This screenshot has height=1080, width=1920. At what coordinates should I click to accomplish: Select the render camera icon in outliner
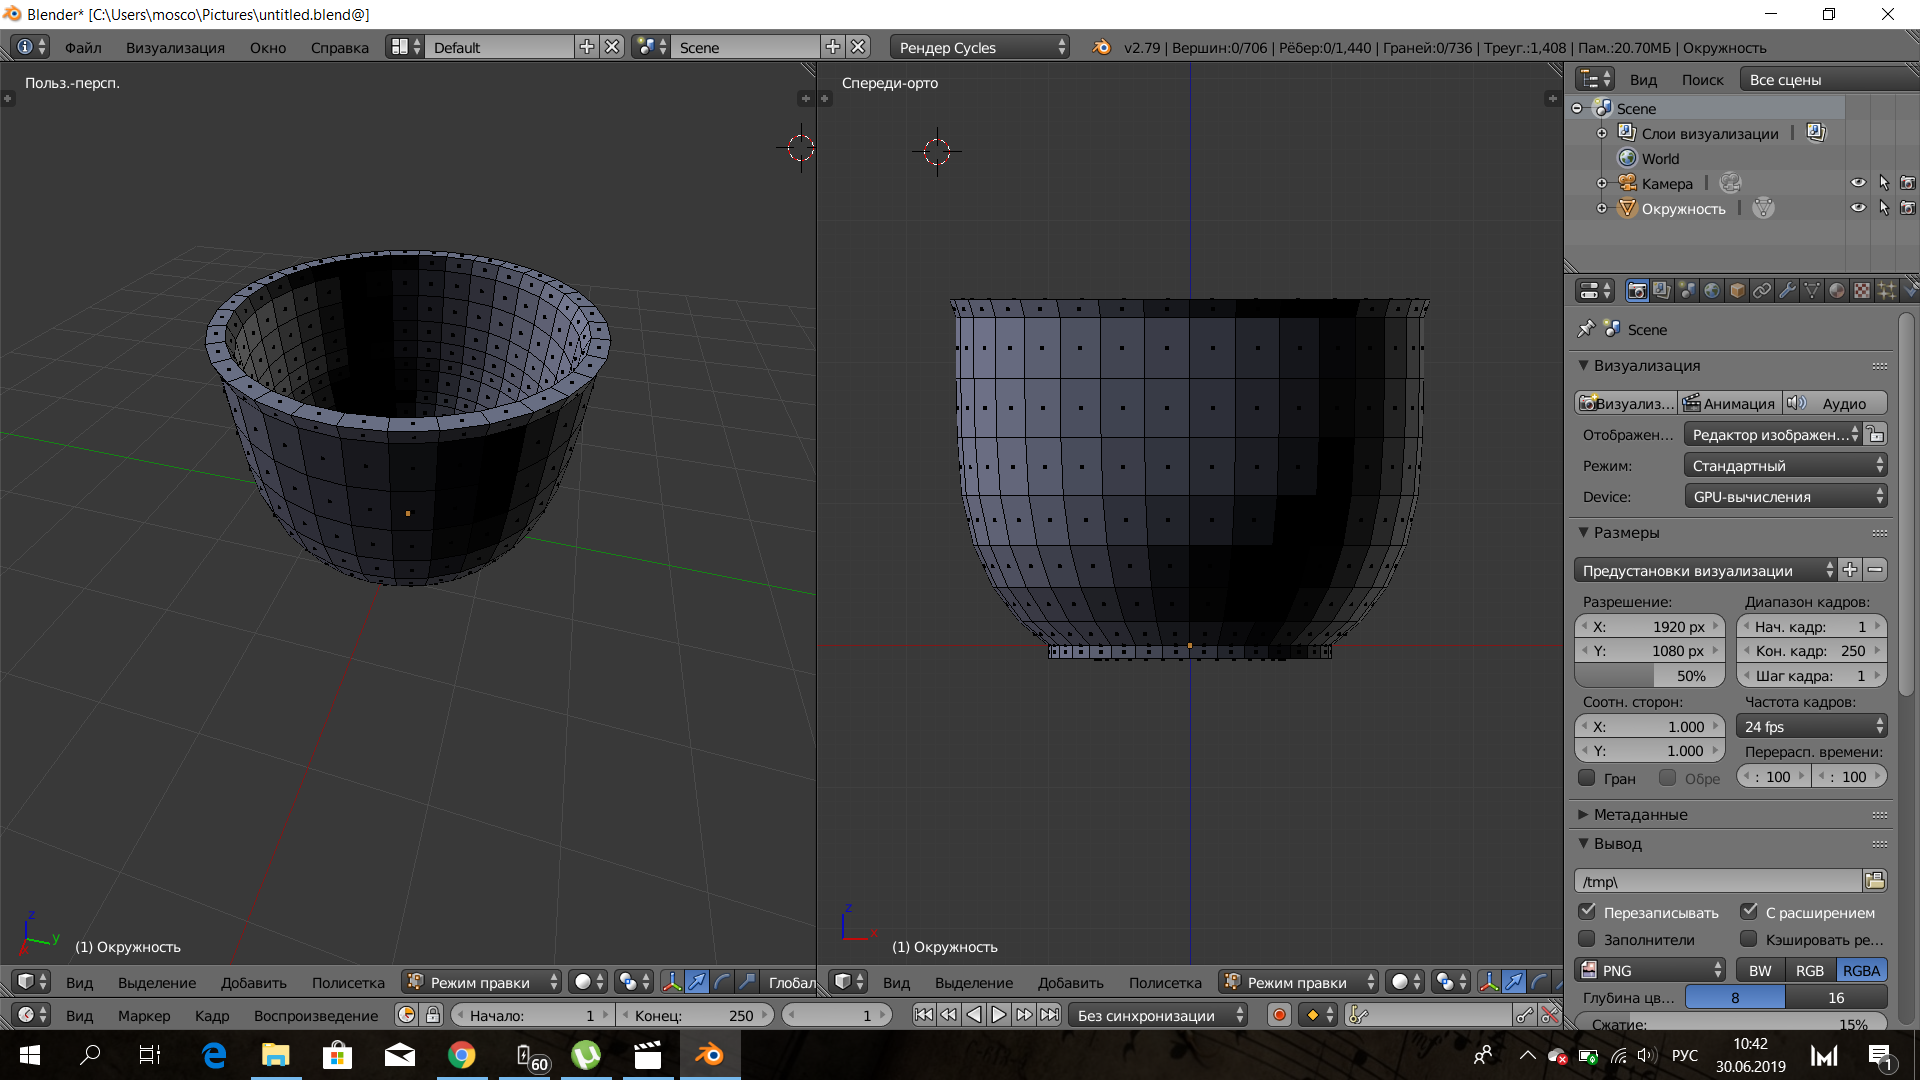coord(1907,183)
